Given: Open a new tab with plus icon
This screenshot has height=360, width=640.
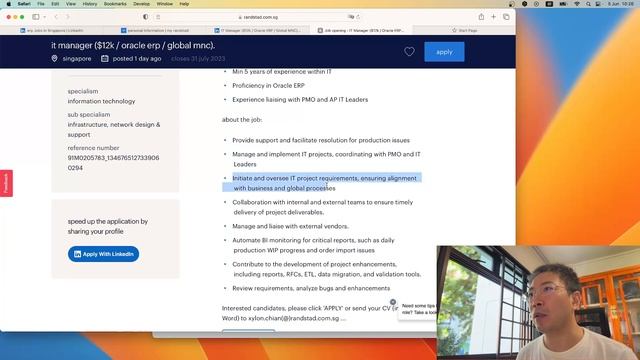Looking at the screenshot, I should click(493, 17).
